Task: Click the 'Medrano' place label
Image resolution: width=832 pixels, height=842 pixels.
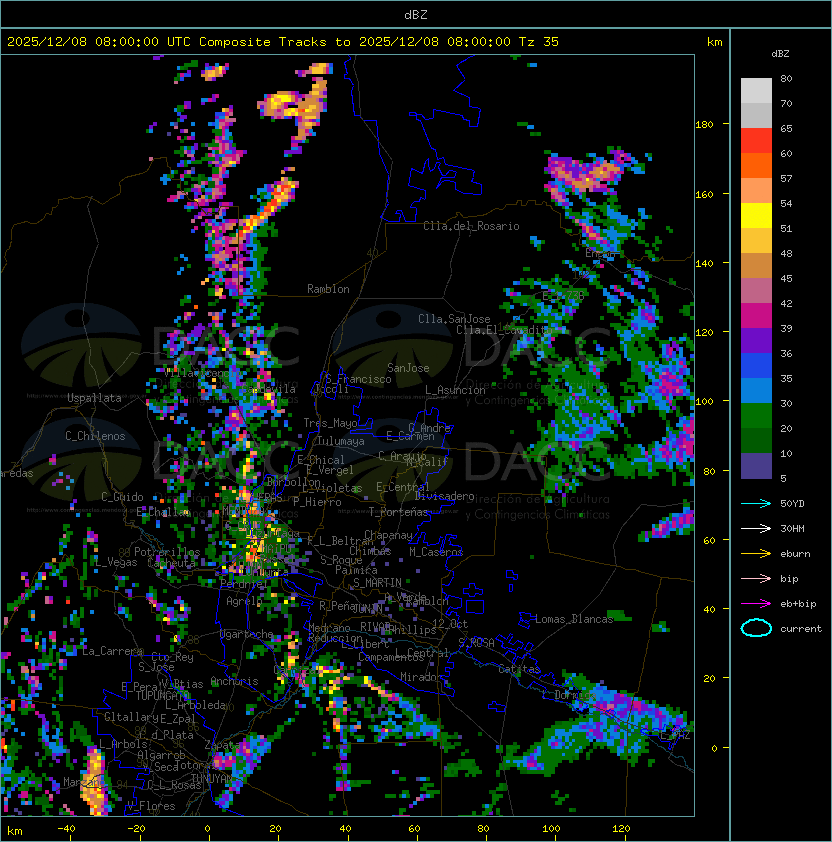Action: 329,628
